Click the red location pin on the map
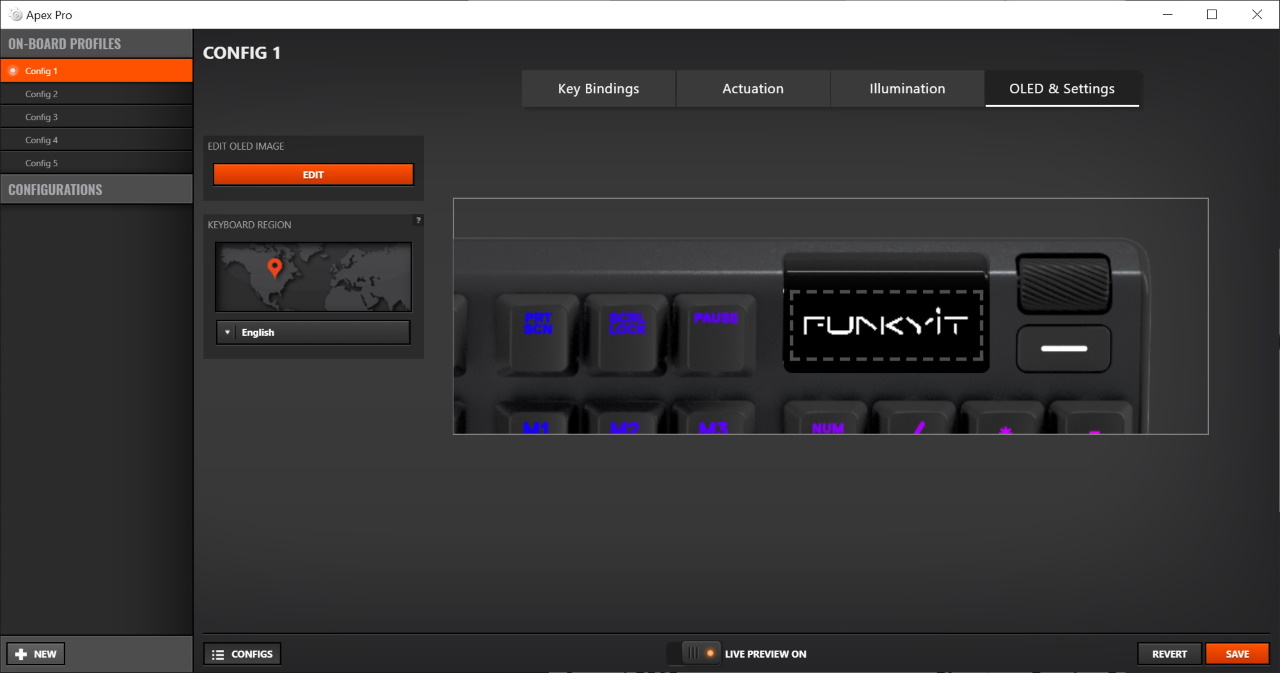 pyautogui.click(x=275, y=268)
